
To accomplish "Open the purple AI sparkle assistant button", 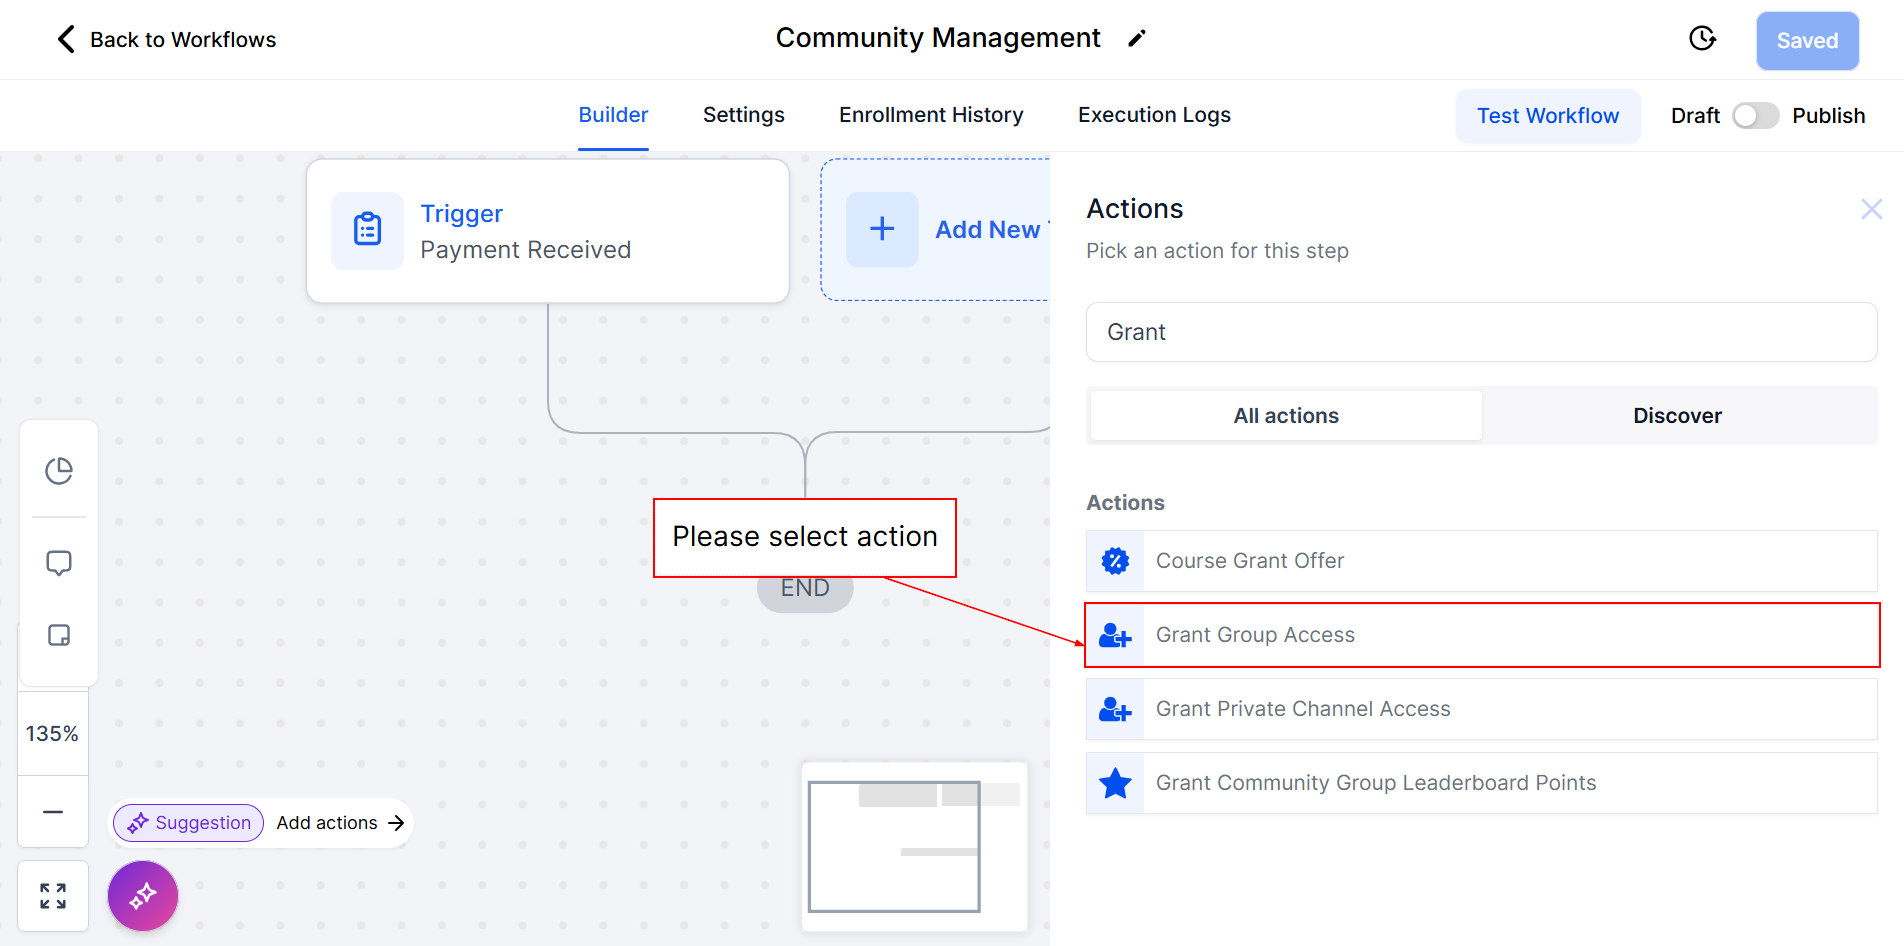I will [x=143, y=896].
